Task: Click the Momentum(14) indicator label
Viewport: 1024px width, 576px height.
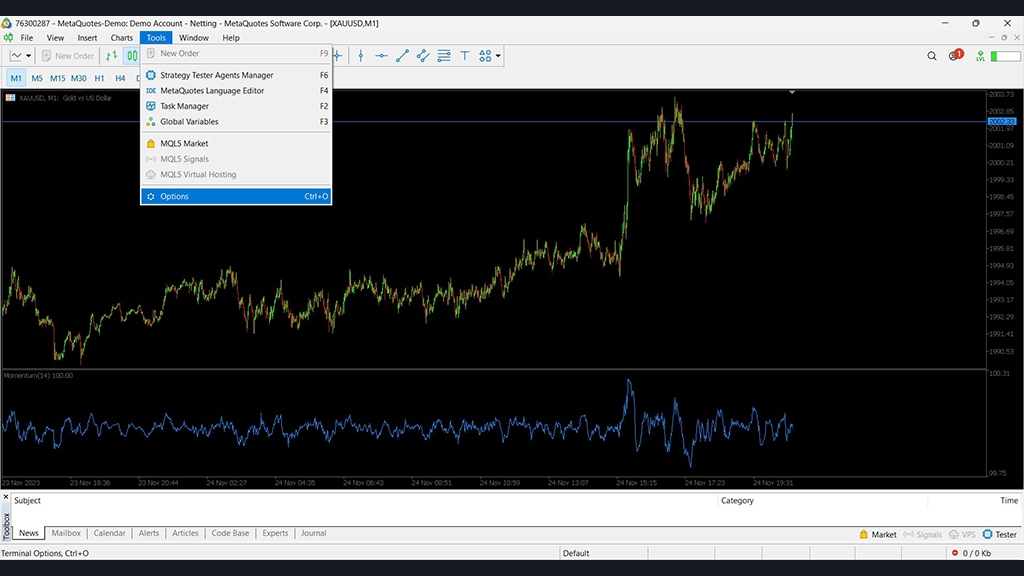Action: pyautogui.click(x=39, y=376)
